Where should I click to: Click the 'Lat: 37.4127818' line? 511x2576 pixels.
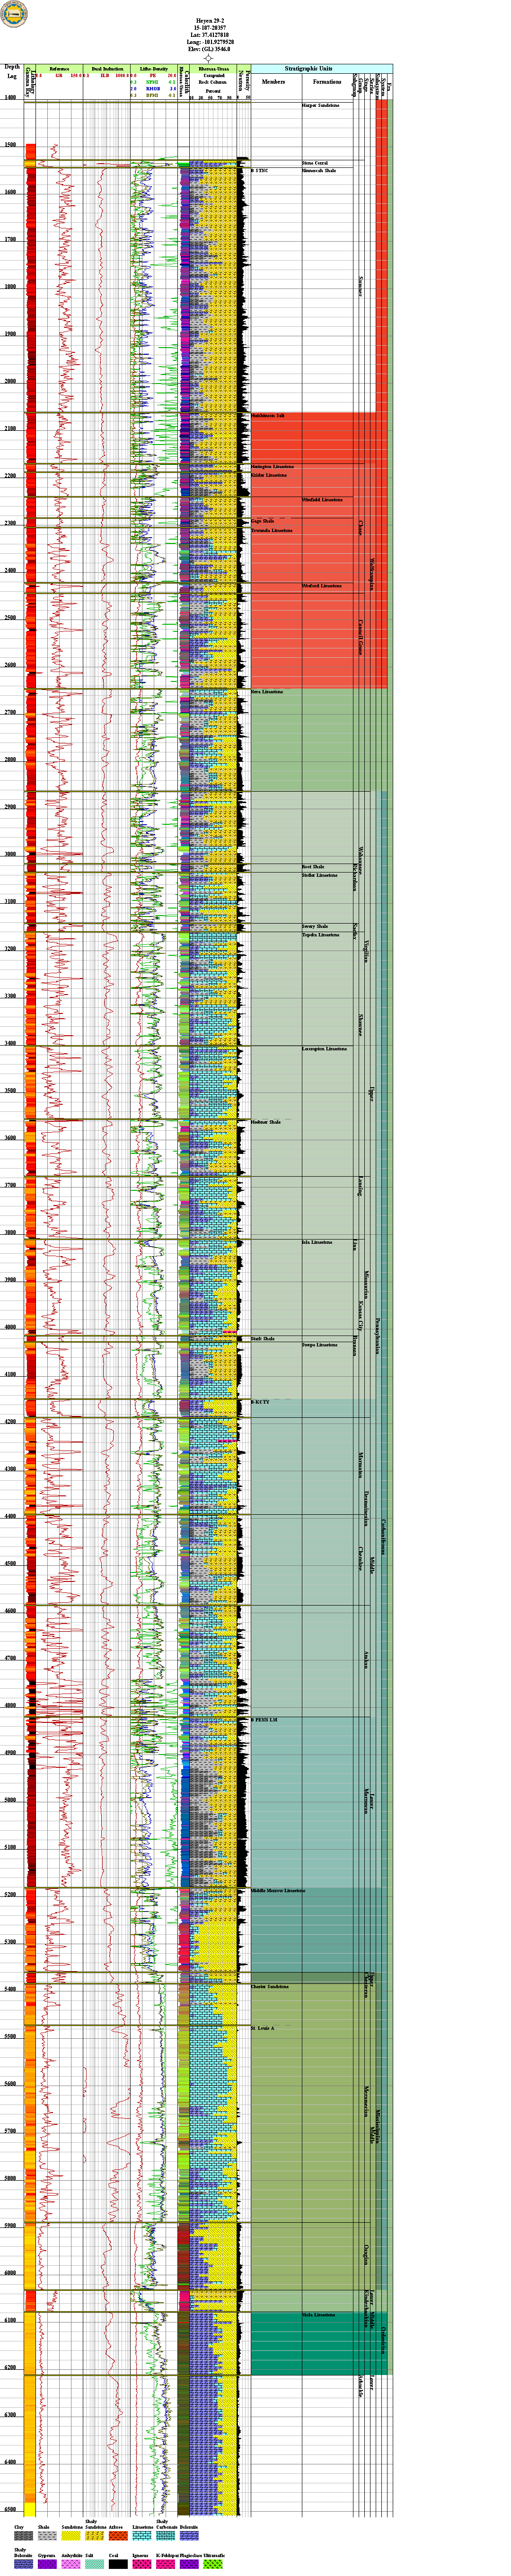[209, 34]
